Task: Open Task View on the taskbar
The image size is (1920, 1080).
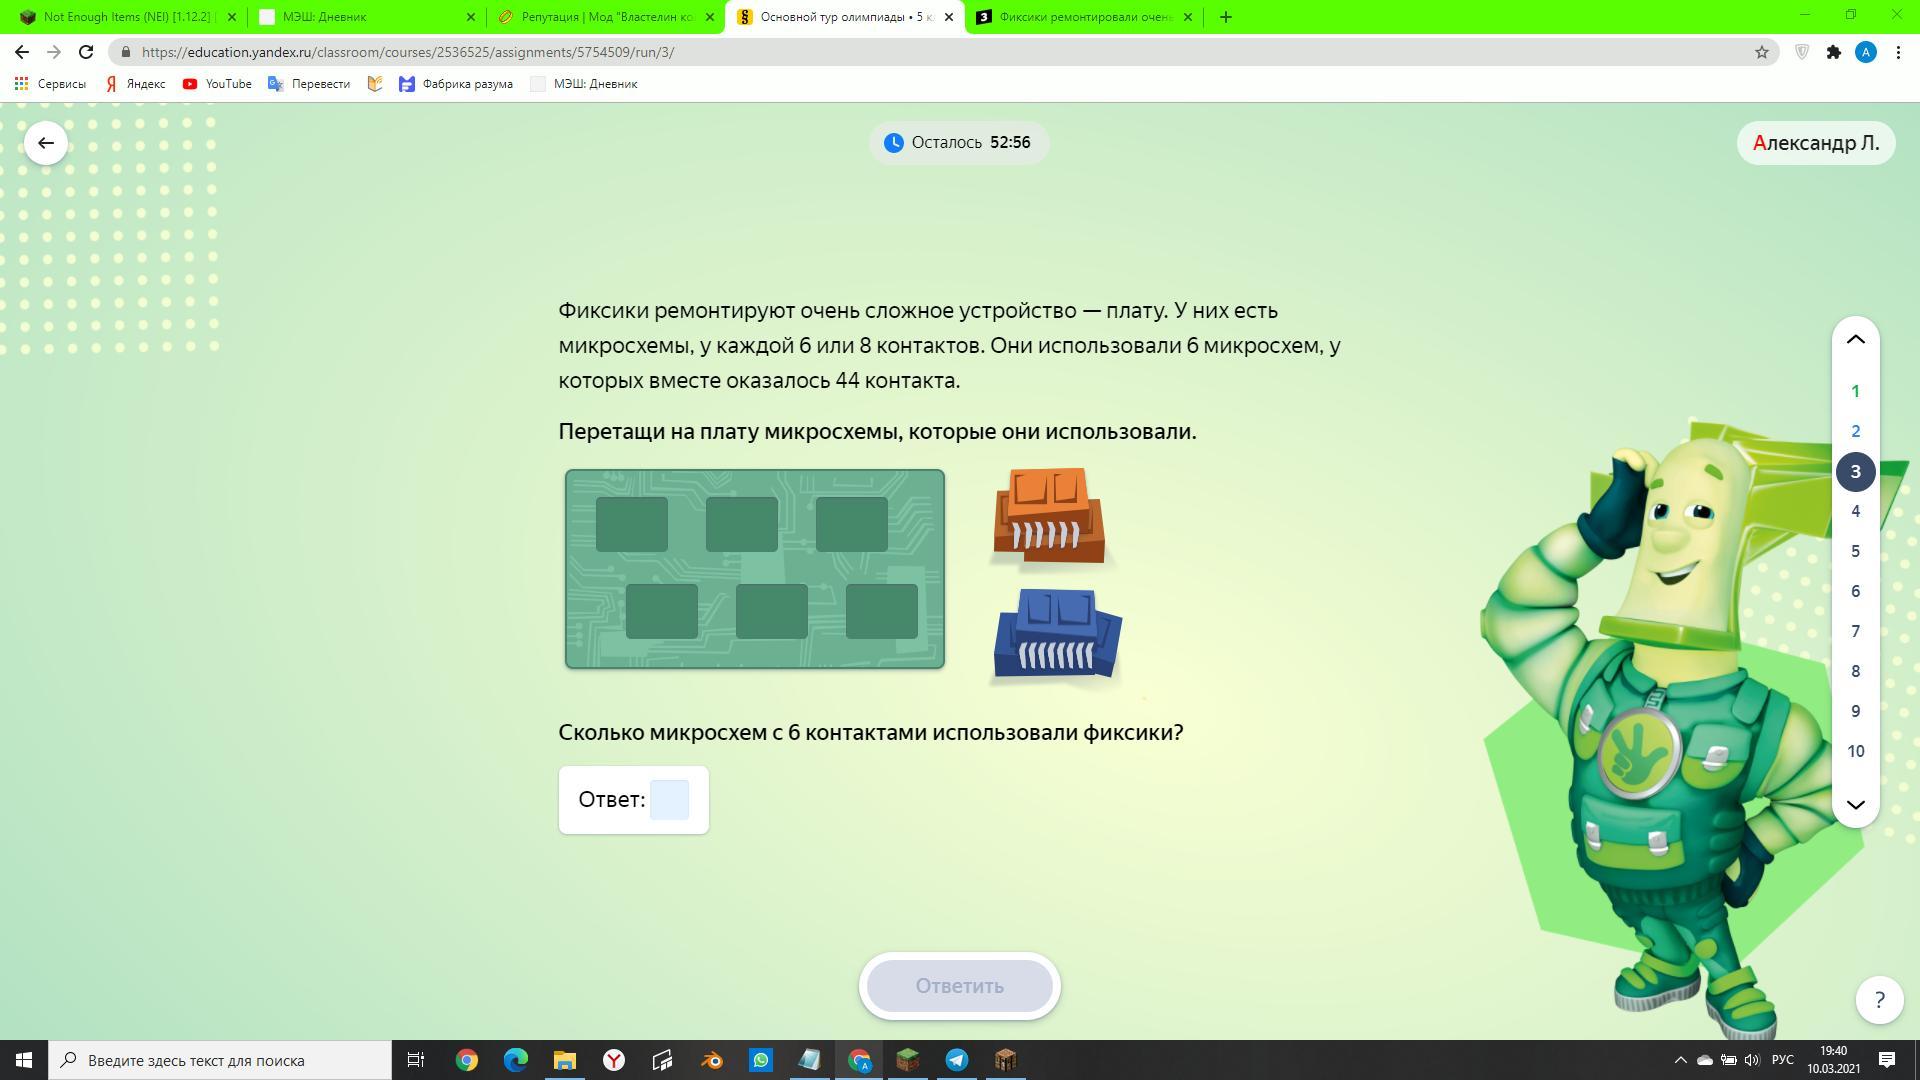Action: click(416, 1060)
